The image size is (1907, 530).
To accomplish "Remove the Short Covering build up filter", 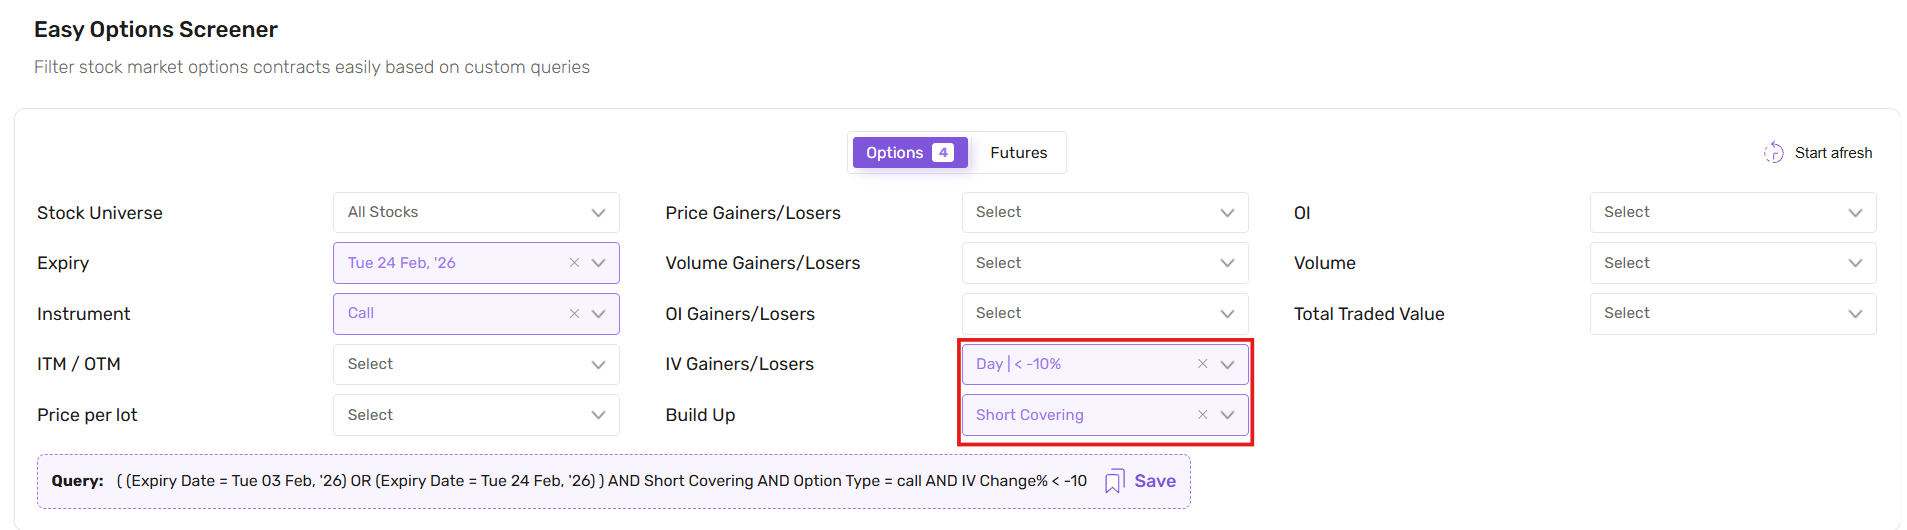I will (1202, 415).
